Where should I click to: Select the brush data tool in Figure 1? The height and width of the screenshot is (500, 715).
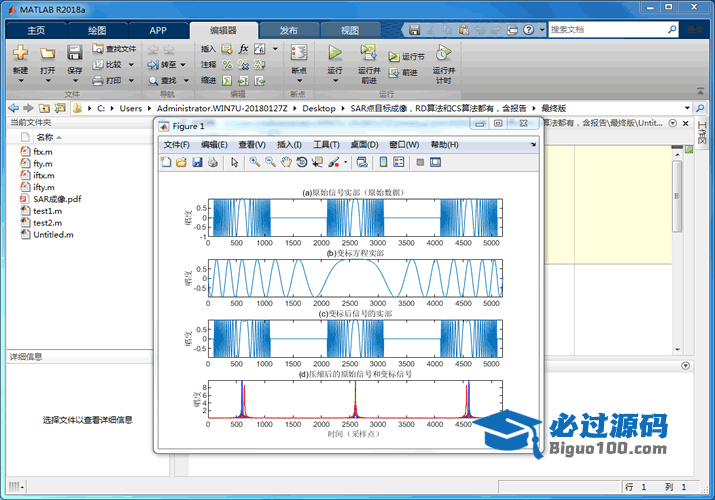[334, 162]
